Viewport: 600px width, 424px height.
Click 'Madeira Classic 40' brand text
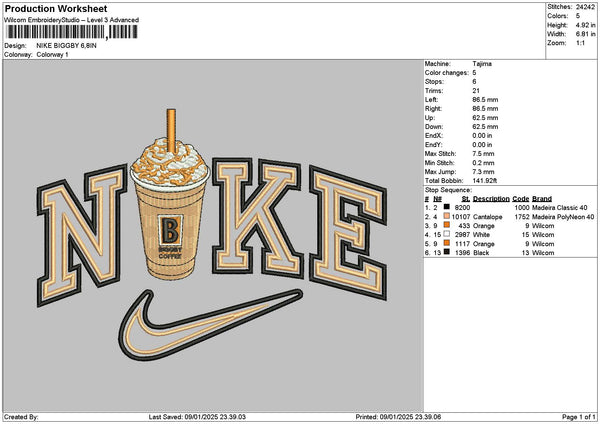click(x=559, y=208)
